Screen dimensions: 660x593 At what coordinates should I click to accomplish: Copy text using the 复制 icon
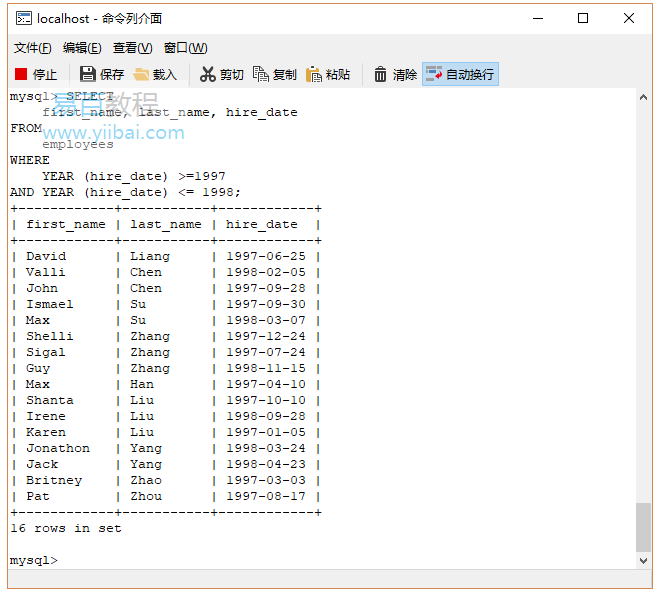[x=275, y=74]
